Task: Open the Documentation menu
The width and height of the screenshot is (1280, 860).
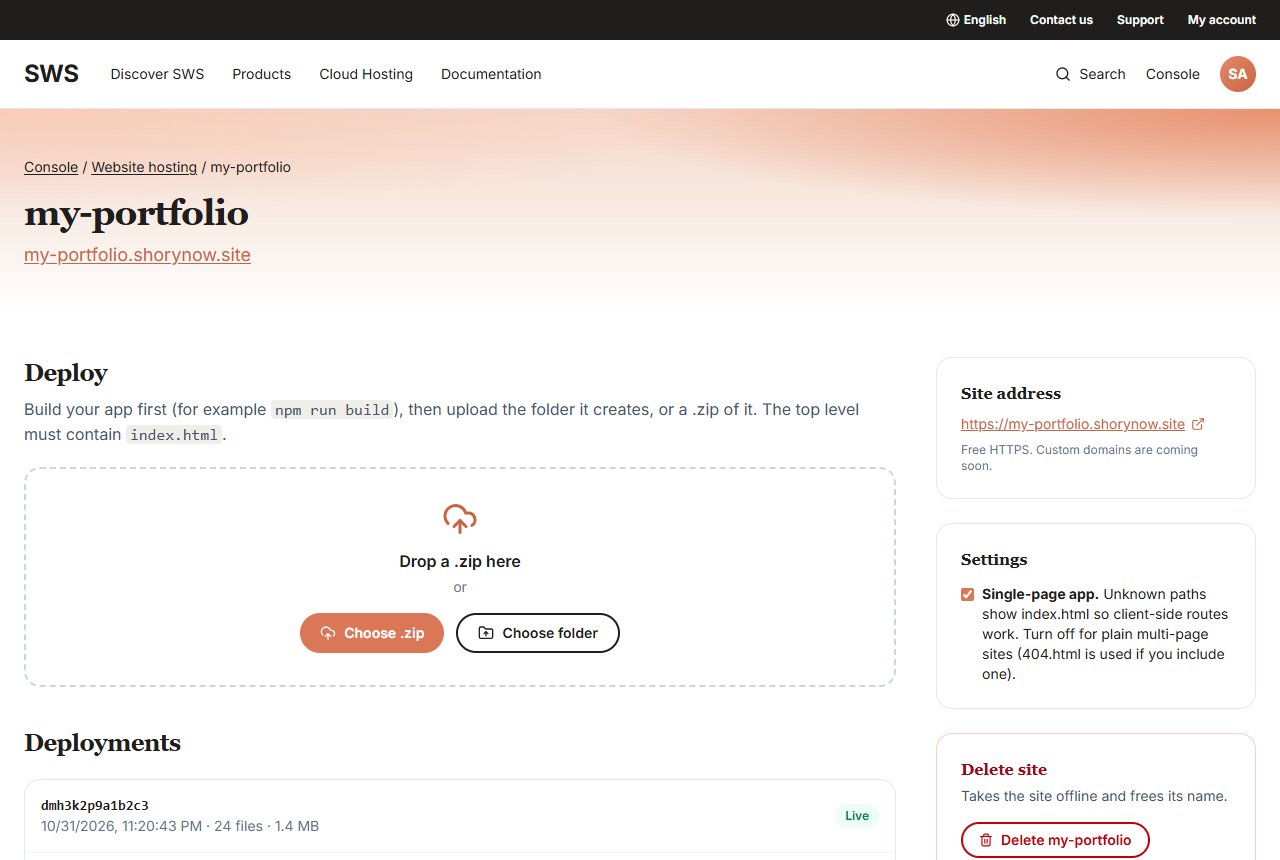Action: (491, 74)
